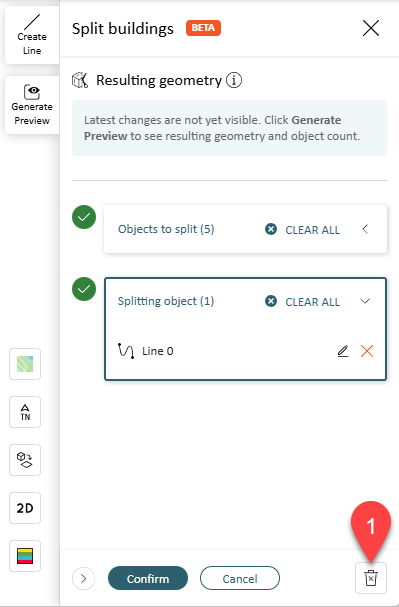Remove Line 0 with red X
This screenshot has height=607, width=399.
point(367,351)
